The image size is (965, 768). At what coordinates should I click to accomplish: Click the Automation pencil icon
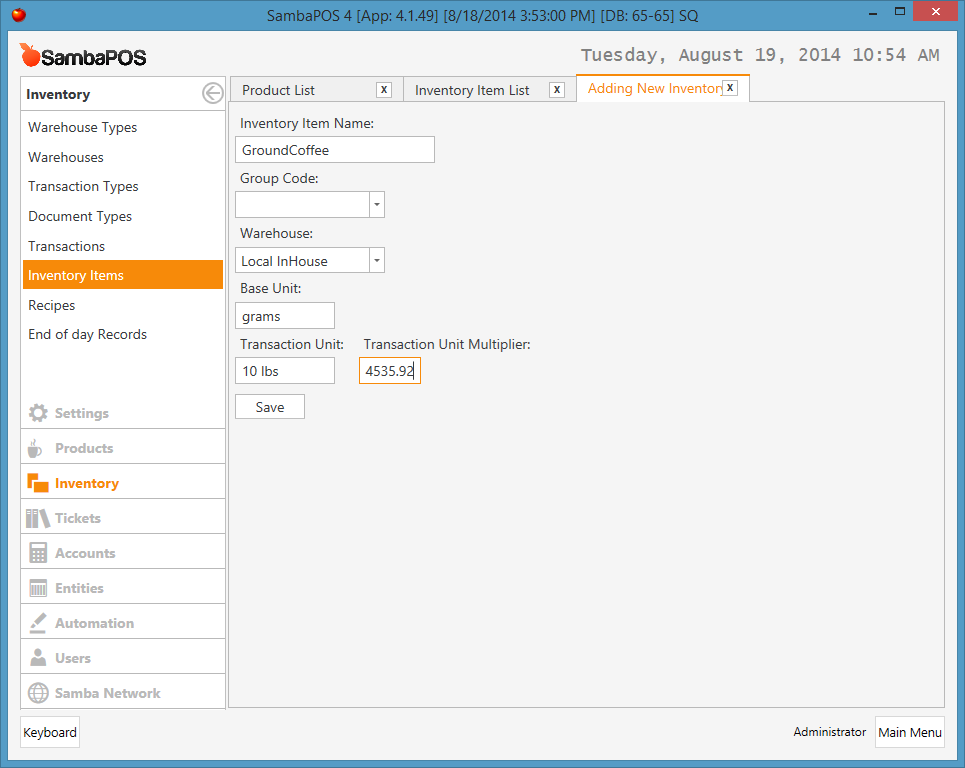point(38,623)
